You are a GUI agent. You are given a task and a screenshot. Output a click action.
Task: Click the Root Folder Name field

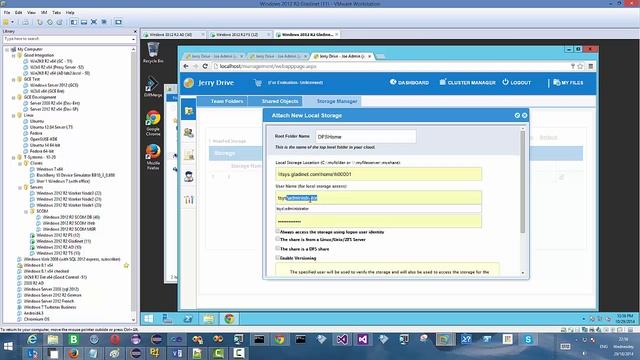366,137
